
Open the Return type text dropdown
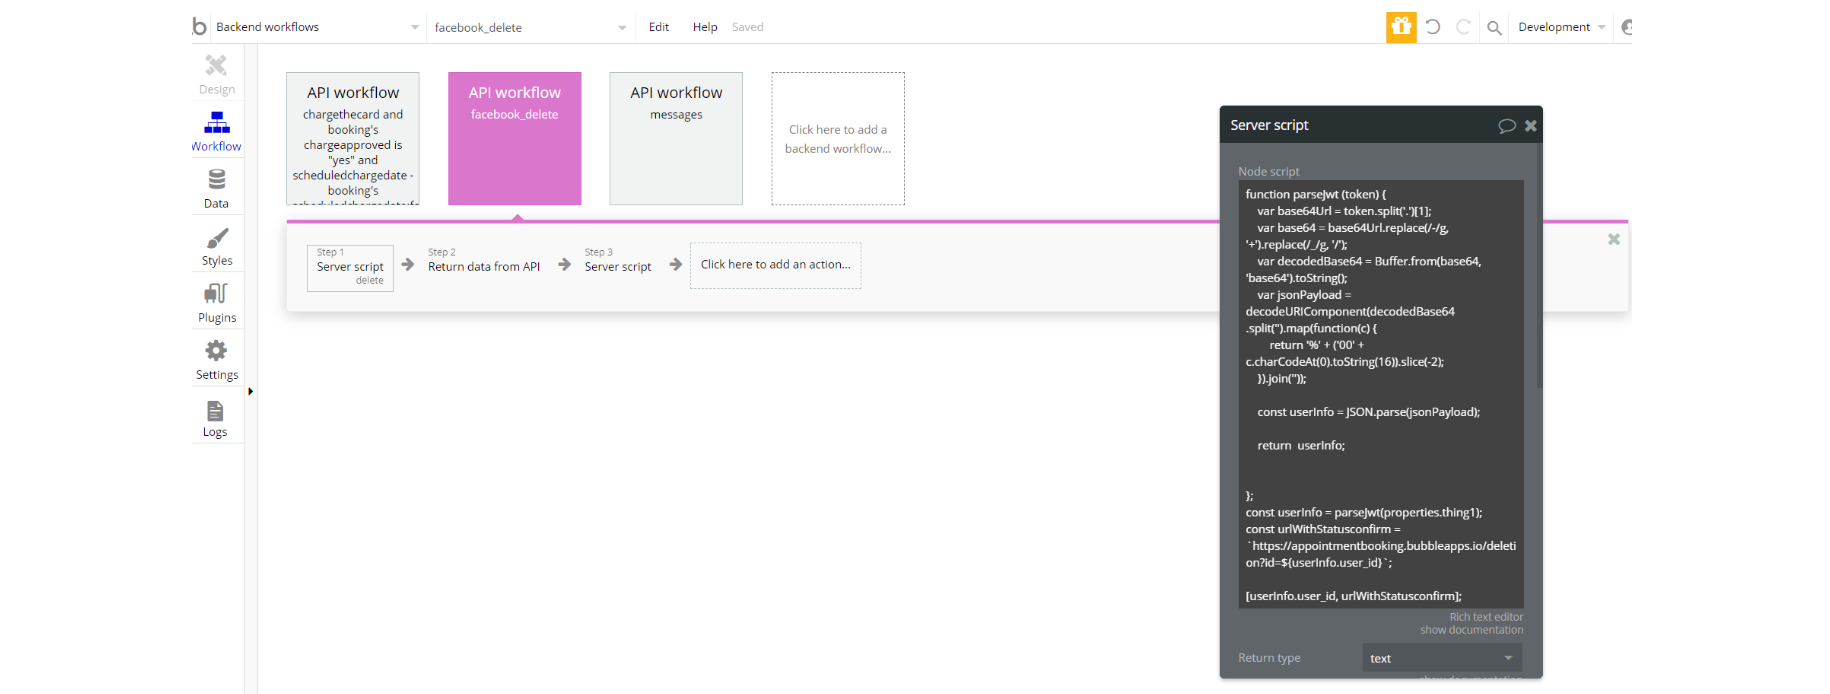click(x=1442, y=658)
